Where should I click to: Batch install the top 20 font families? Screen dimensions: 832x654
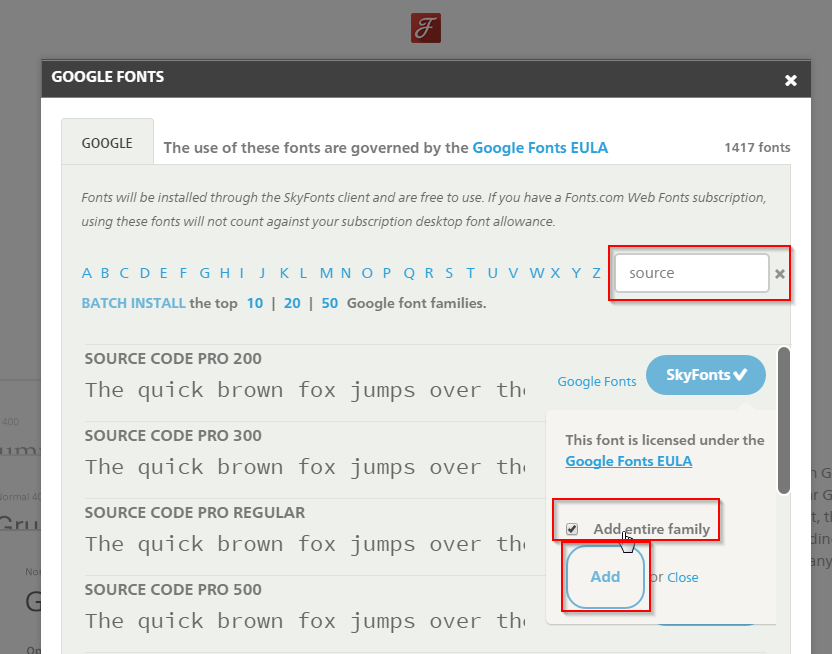click(292, 303)
